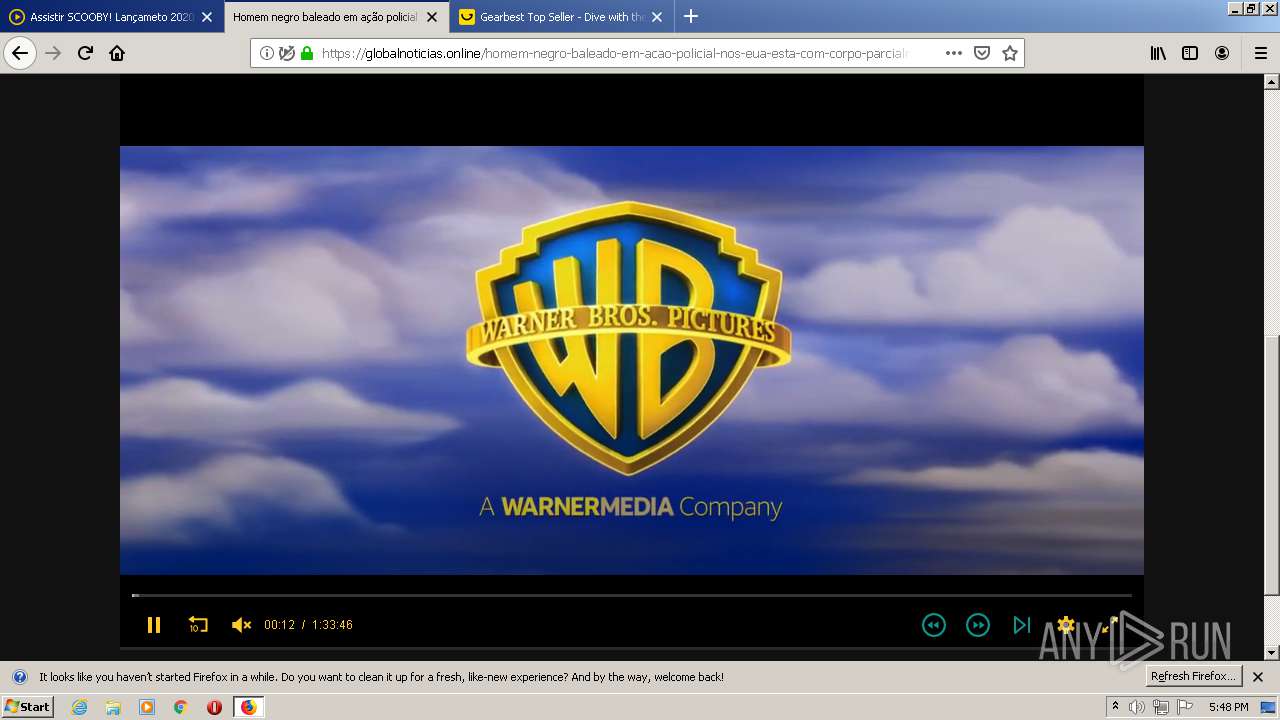
Task: Open a new browser tab
Action: [x=691, y=16]
